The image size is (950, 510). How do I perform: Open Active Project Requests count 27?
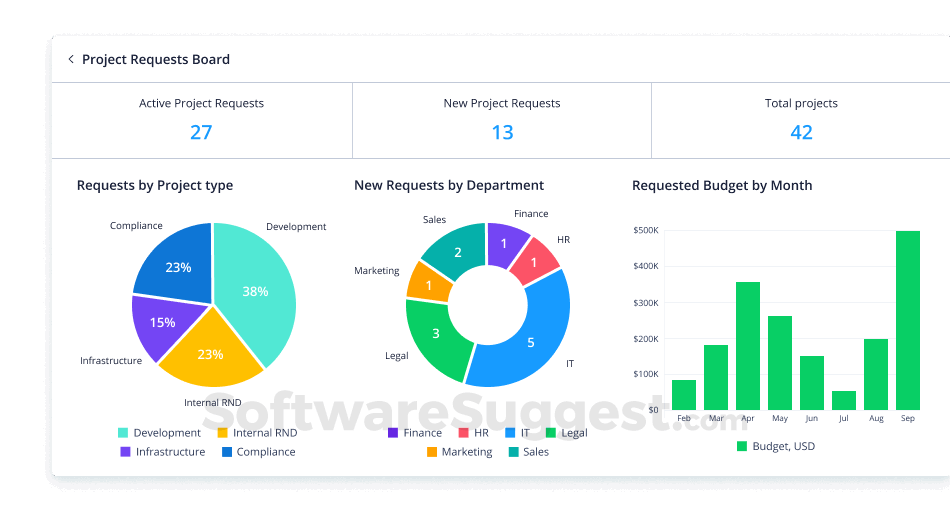[x=201, y=132]
